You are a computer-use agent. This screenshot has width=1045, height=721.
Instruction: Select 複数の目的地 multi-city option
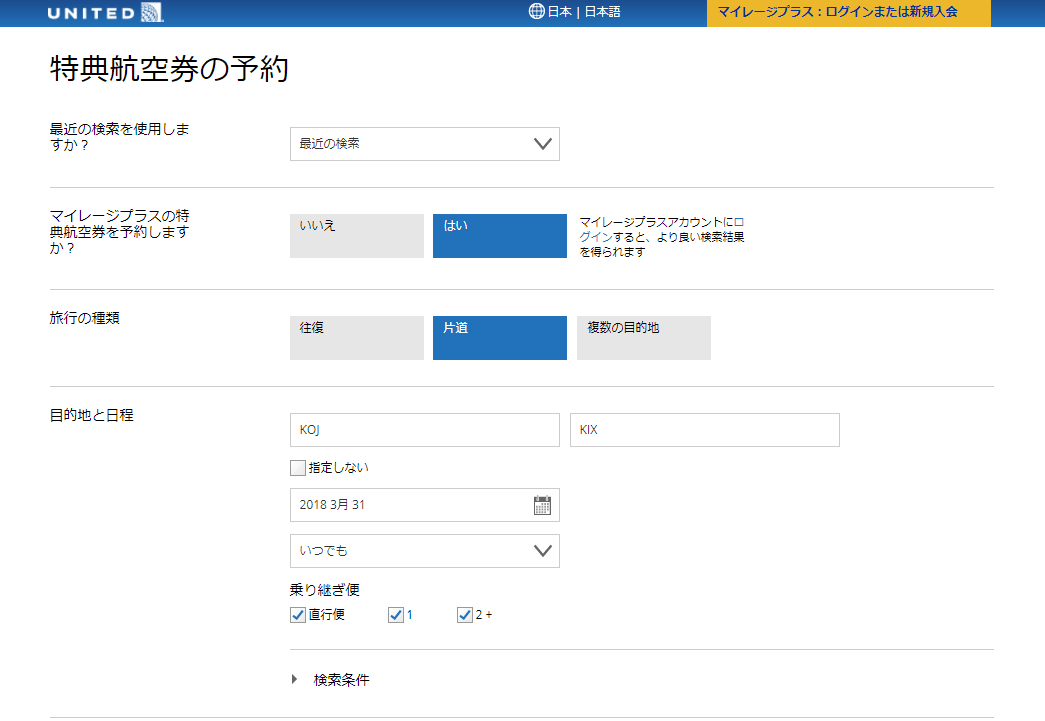[x=643, y=338]
